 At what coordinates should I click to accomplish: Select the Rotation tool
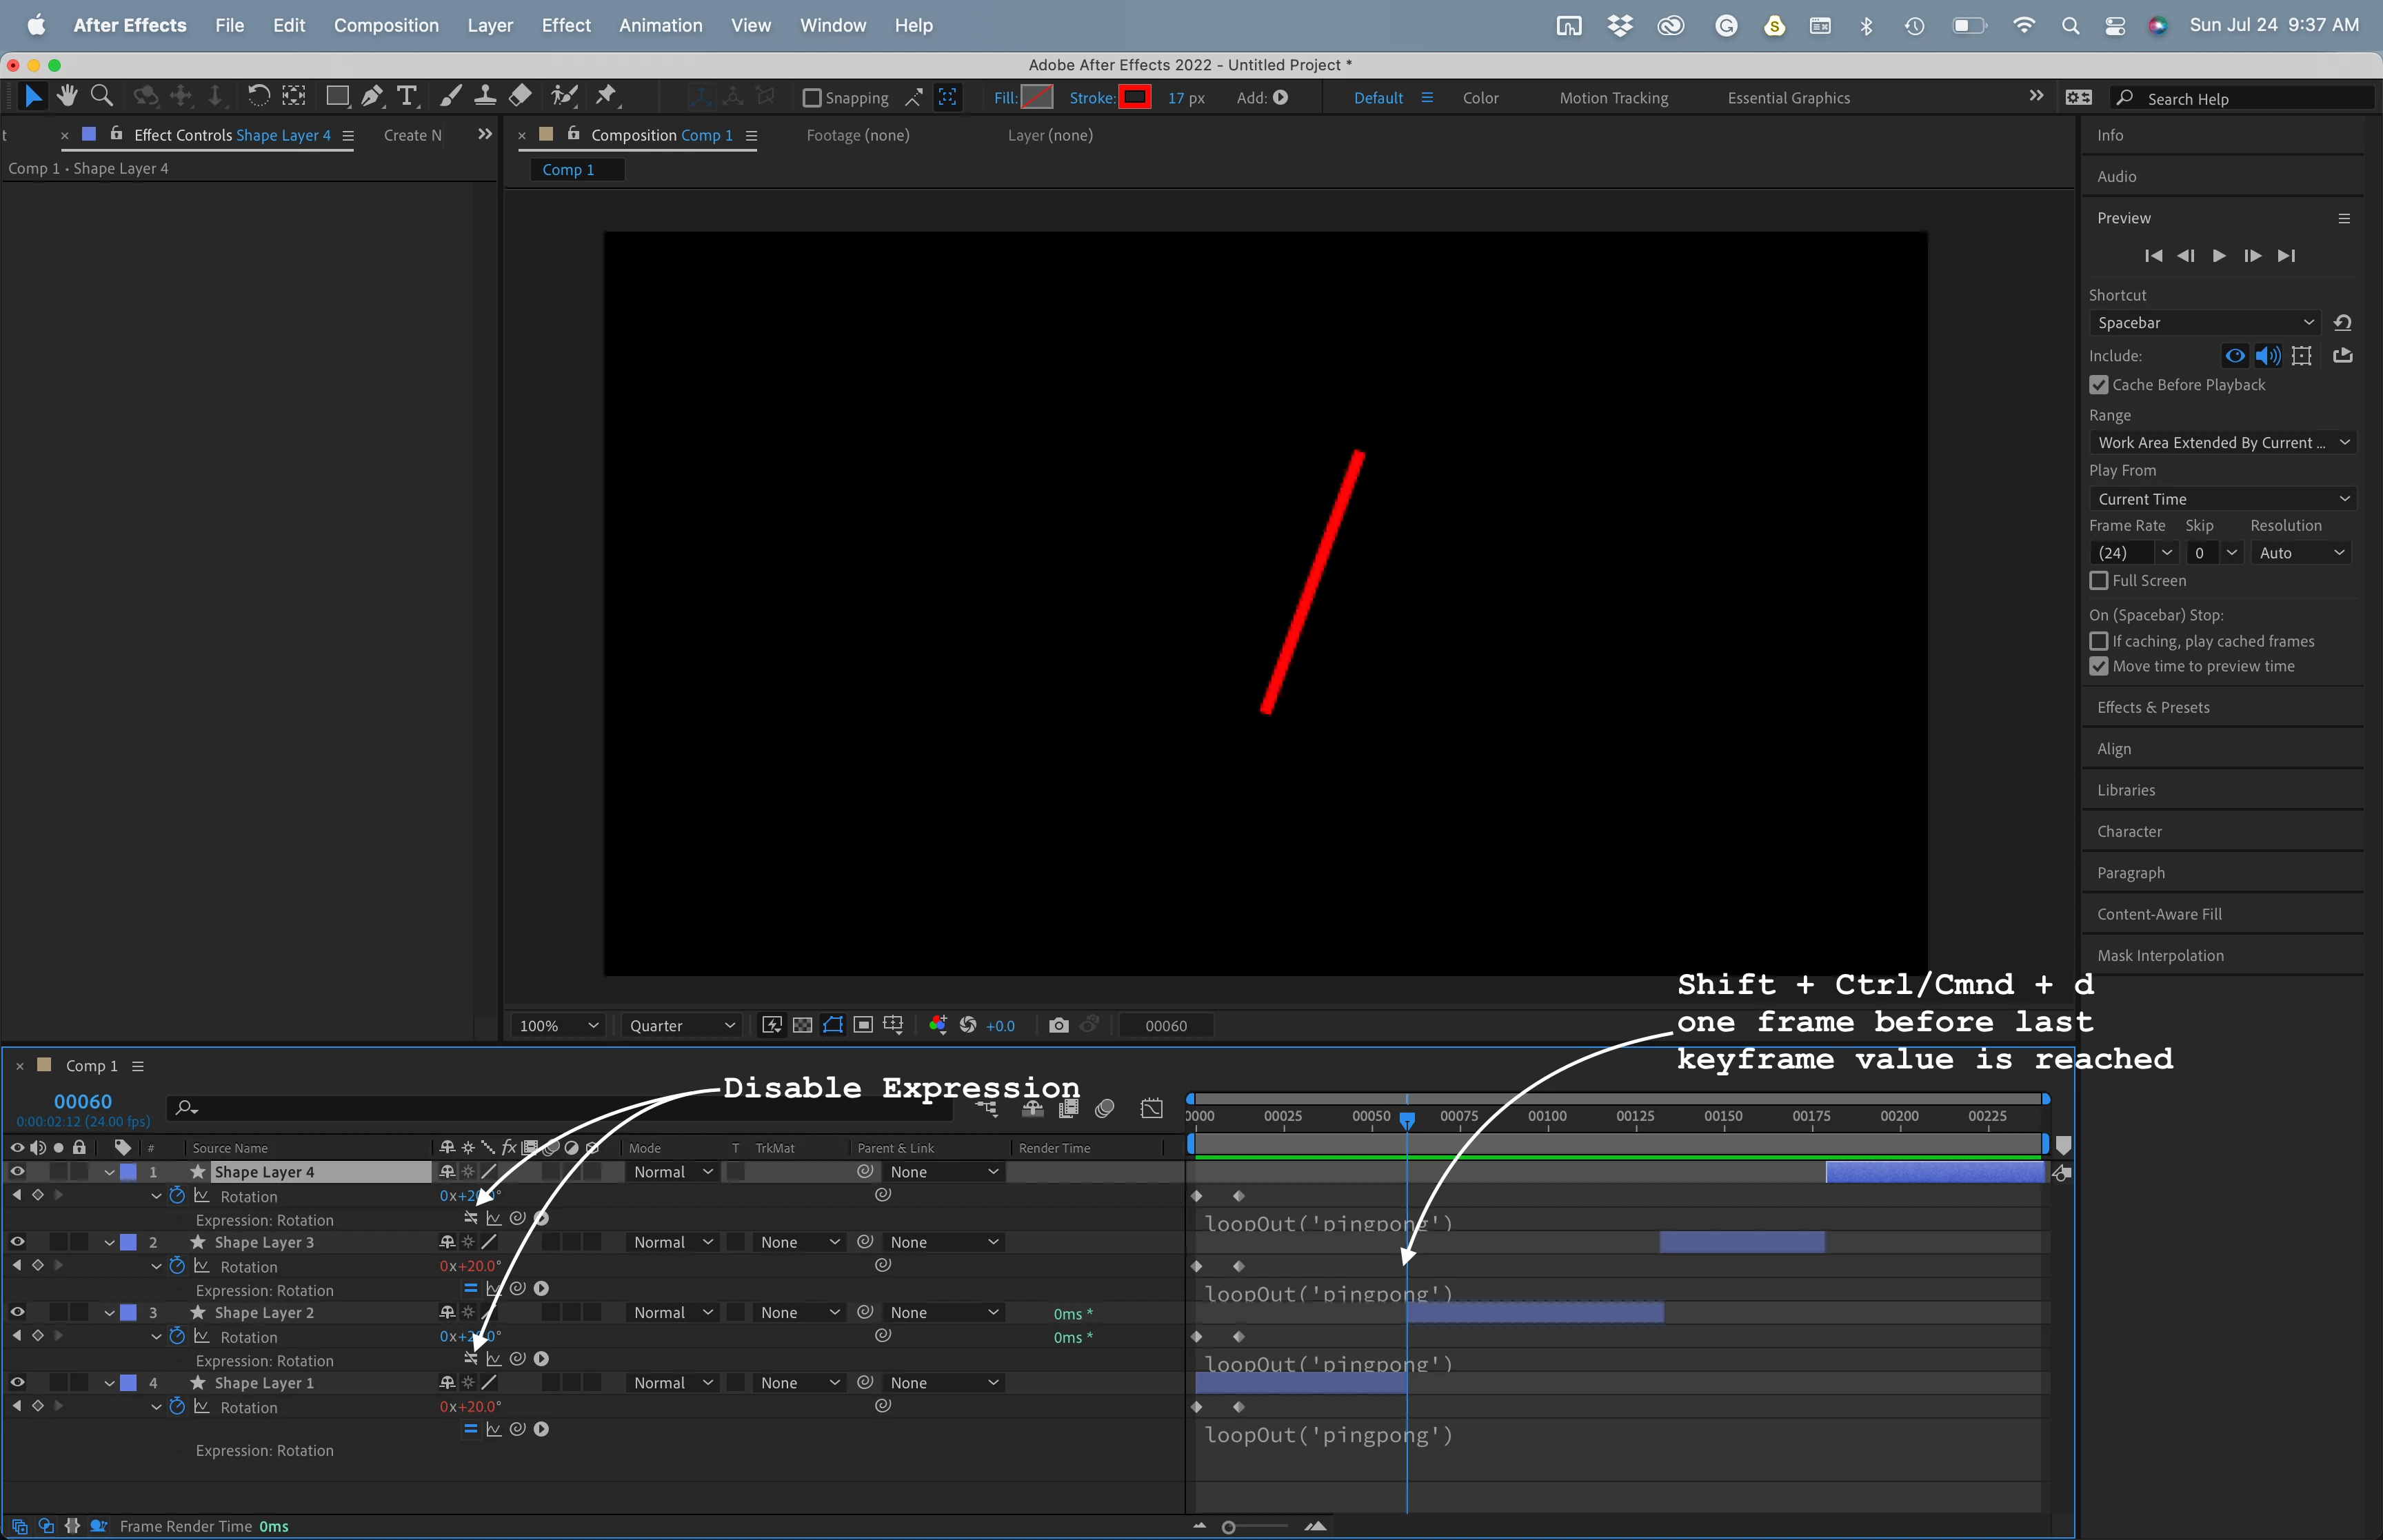click(258, 96)
